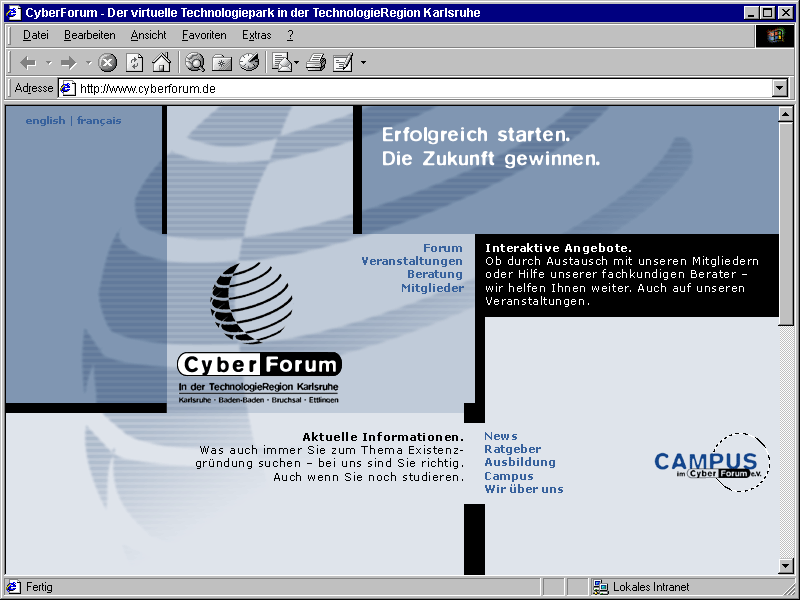Open the Veranstaltungen link
Screen dimensions: 800x600
coord(412,261)
